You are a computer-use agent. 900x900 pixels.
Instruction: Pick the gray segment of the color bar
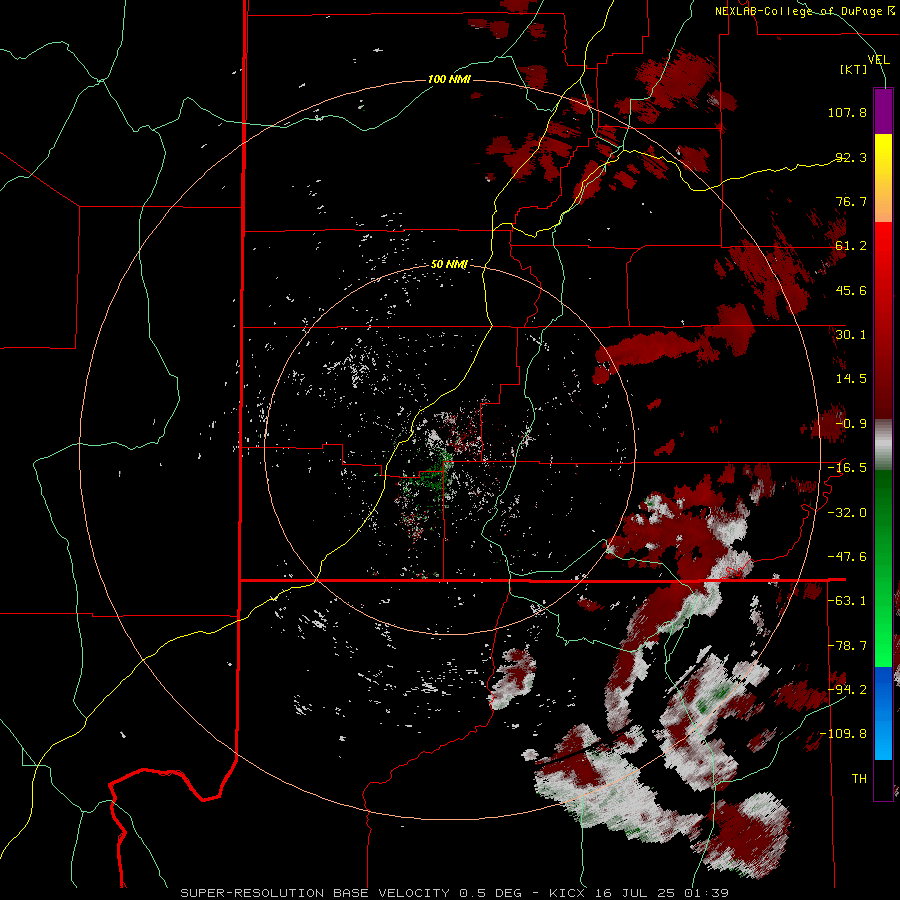[883, 444]
